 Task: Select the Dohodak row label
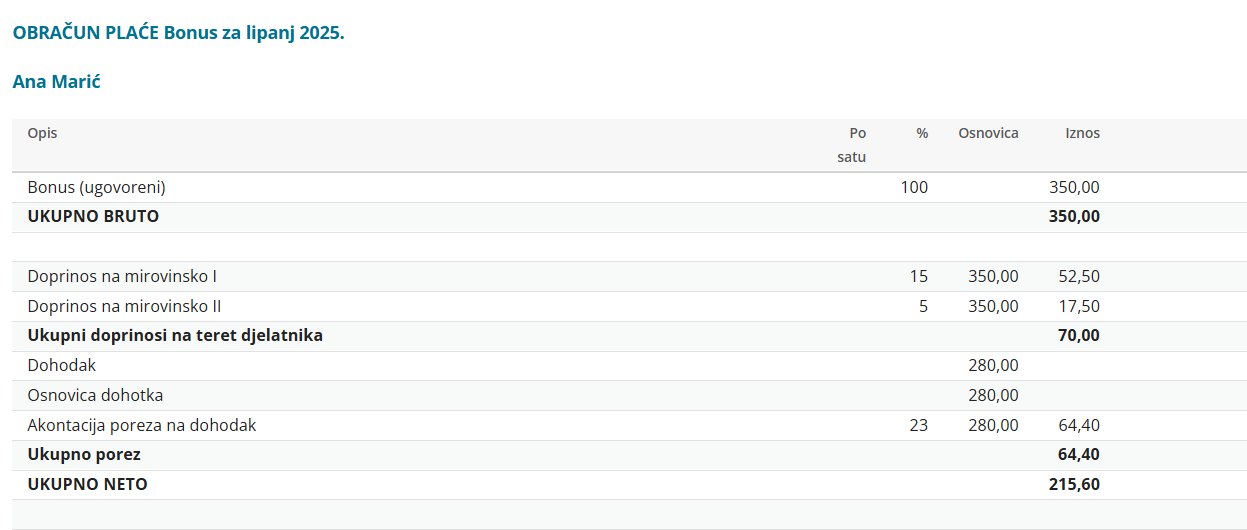62,366
